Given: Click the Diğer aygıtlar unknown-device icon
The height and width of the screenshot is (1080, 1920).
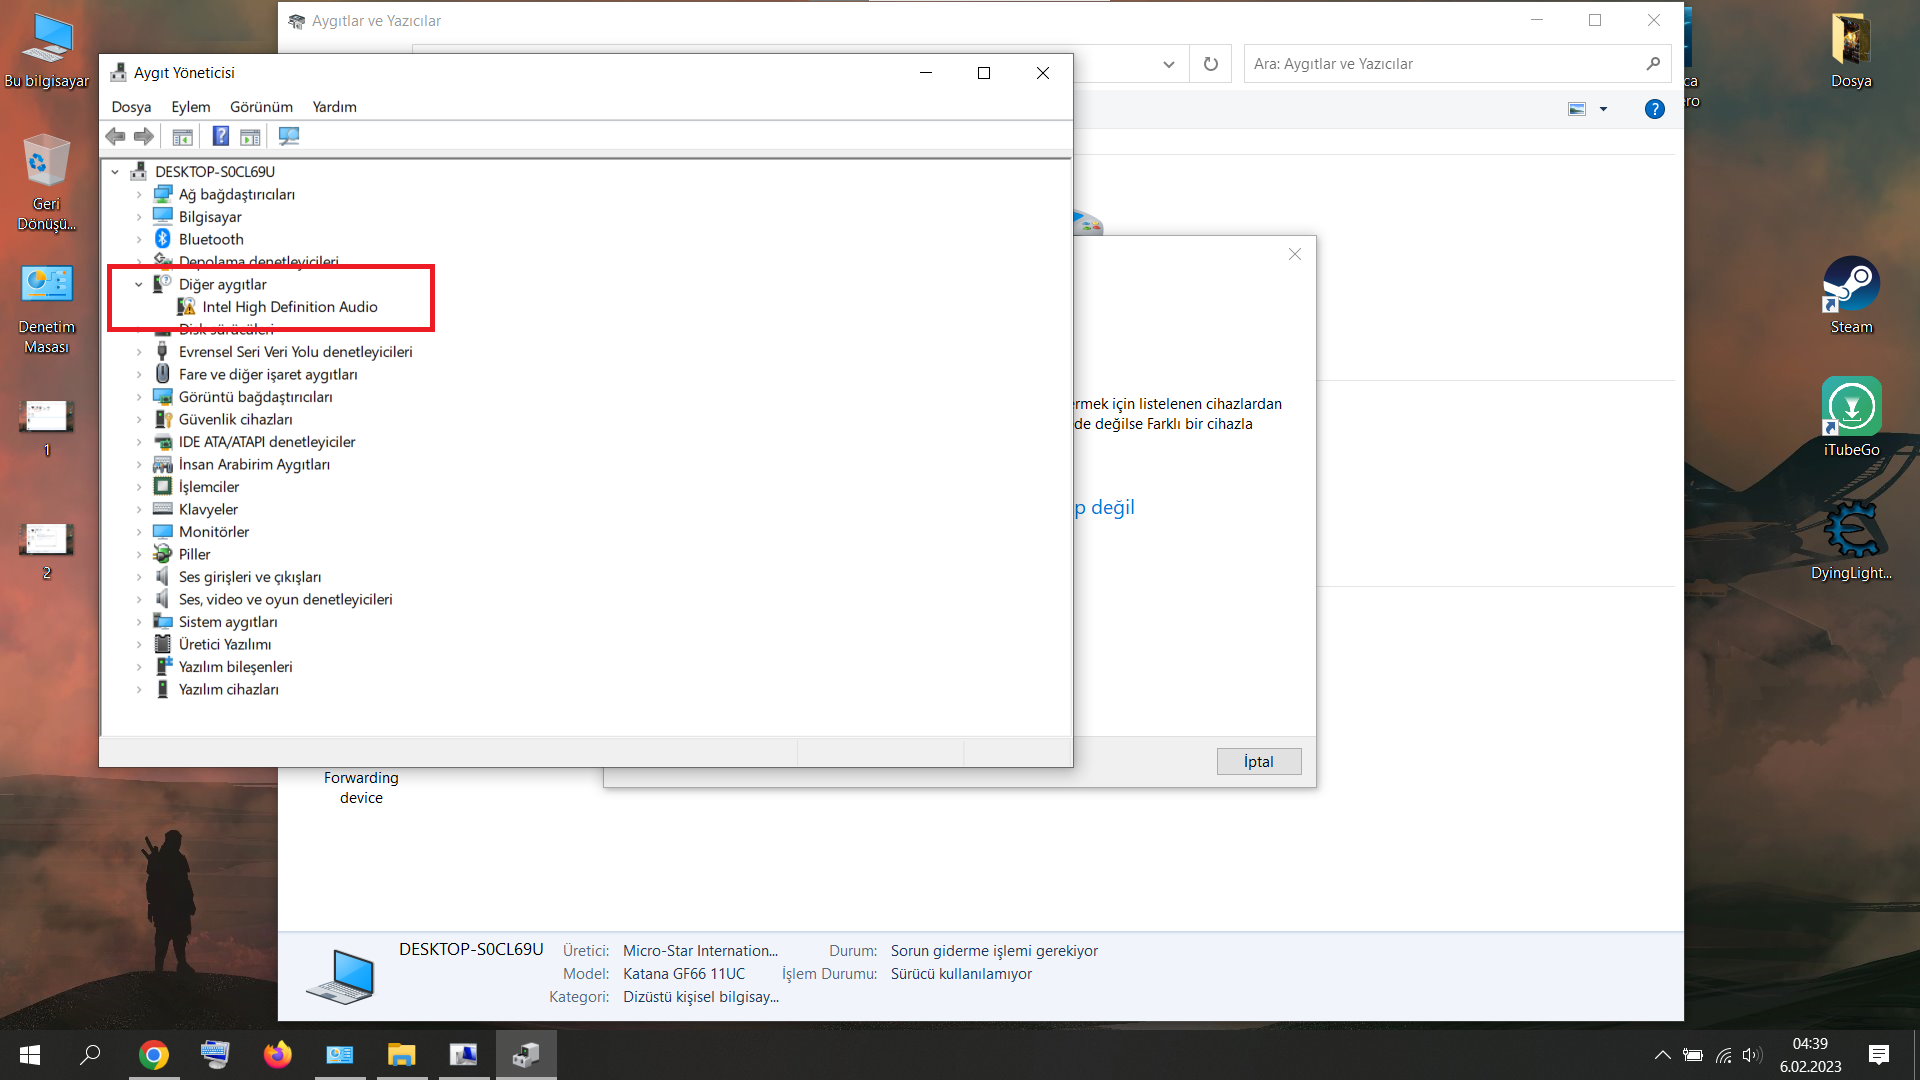Looking at the screenshot, I should (x=163, y=284).
